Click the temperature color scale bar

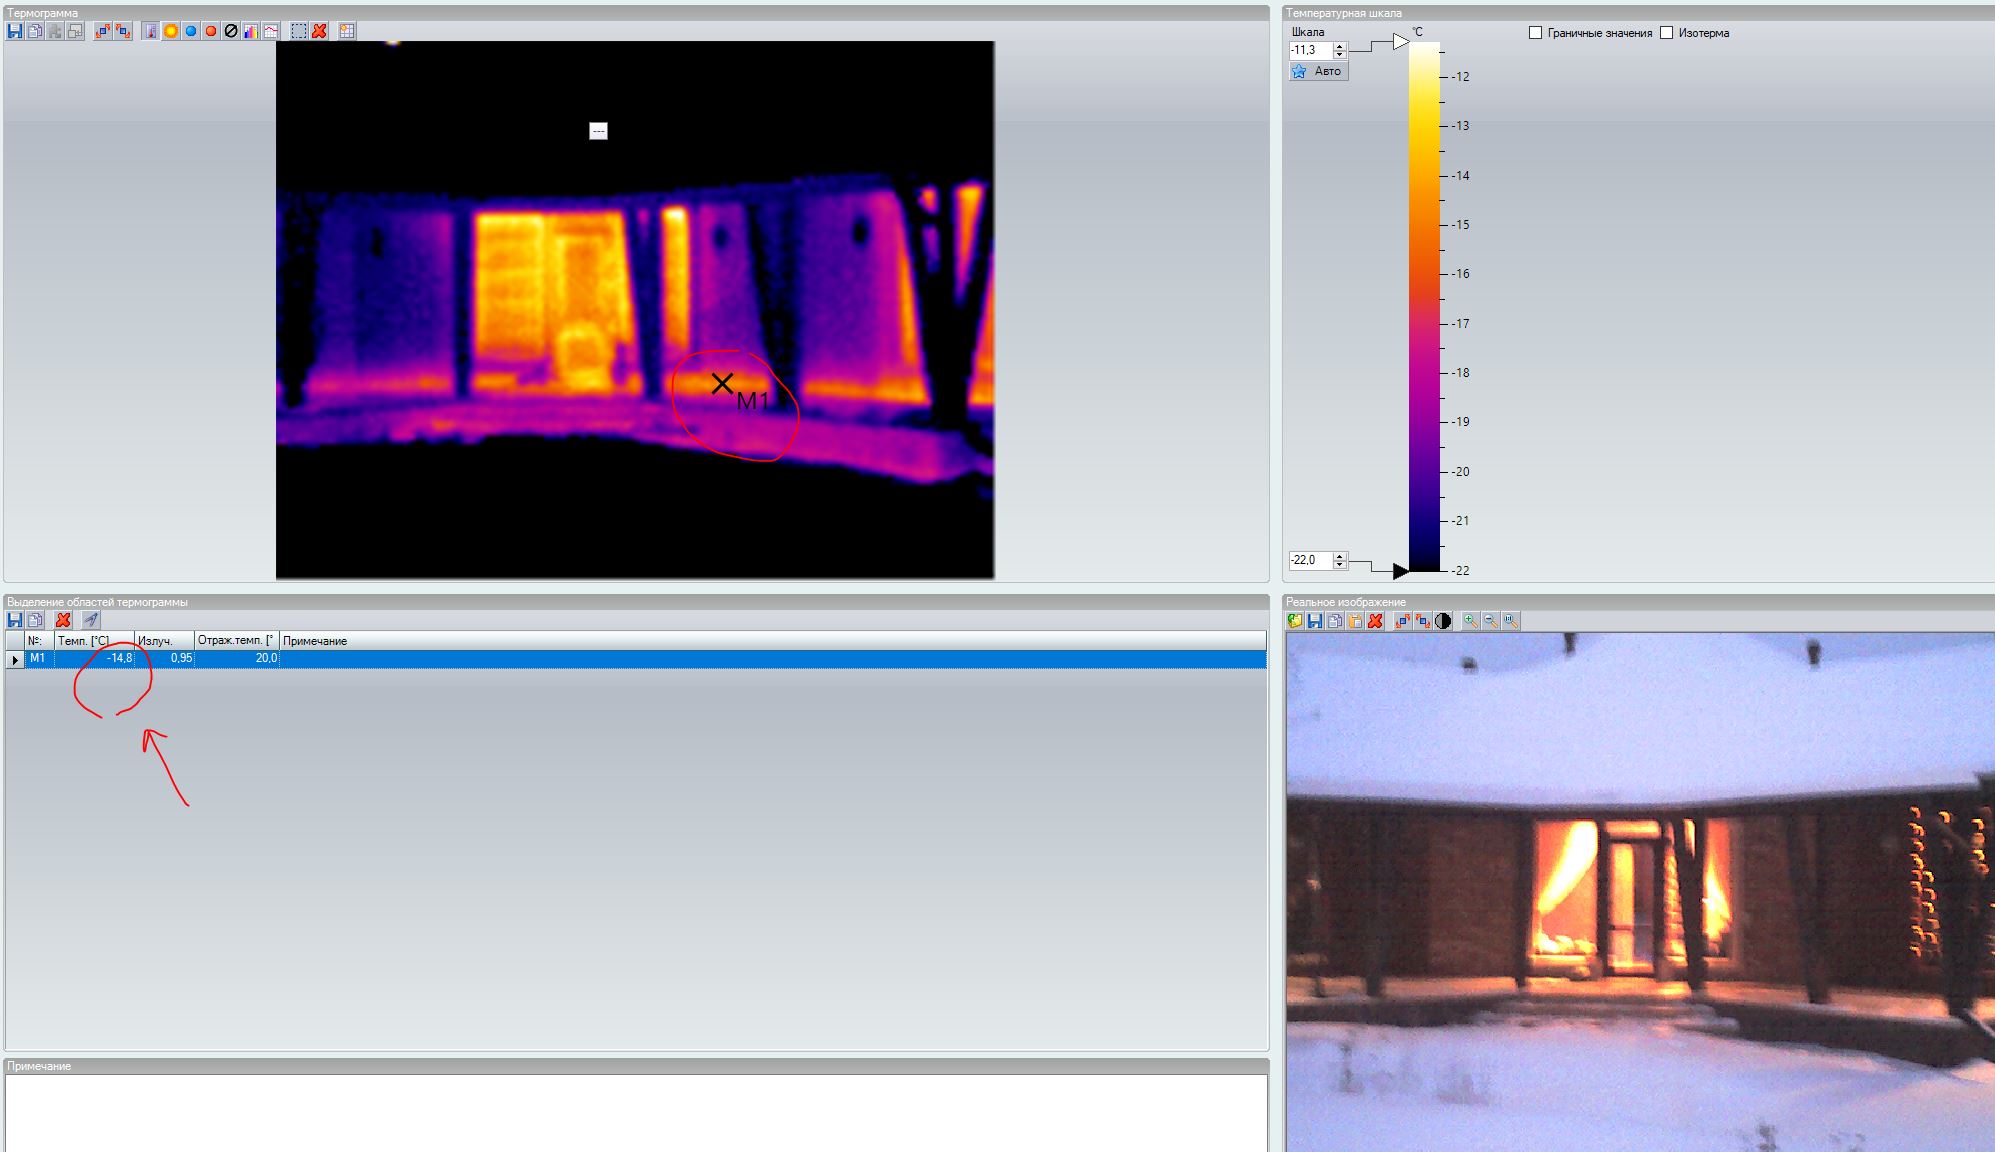point(1424,300)
